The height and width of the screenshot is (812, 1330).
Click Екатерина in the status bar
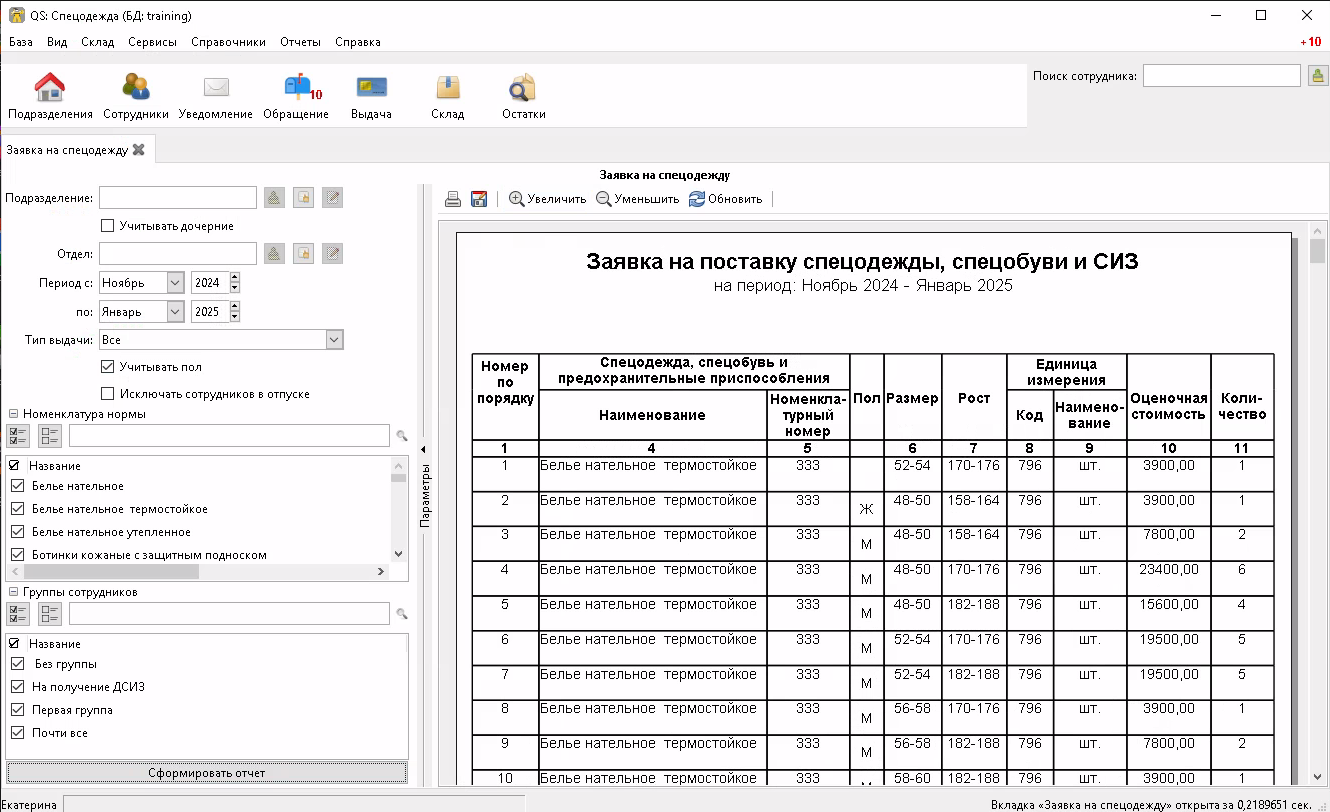[28, 804]
